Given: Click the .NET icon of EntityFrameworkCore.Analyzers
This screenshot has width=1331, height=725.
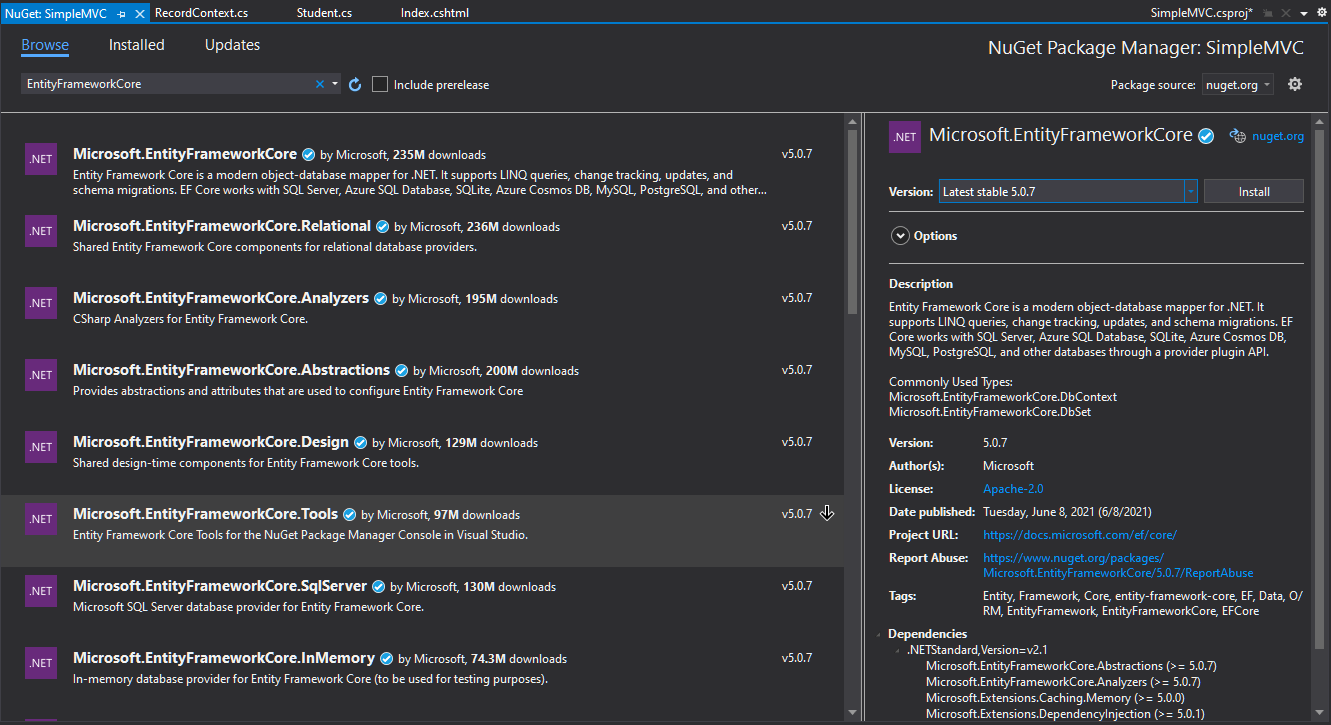Looking at the screenshot, I should pyautogui.click(x=41, y=303).
